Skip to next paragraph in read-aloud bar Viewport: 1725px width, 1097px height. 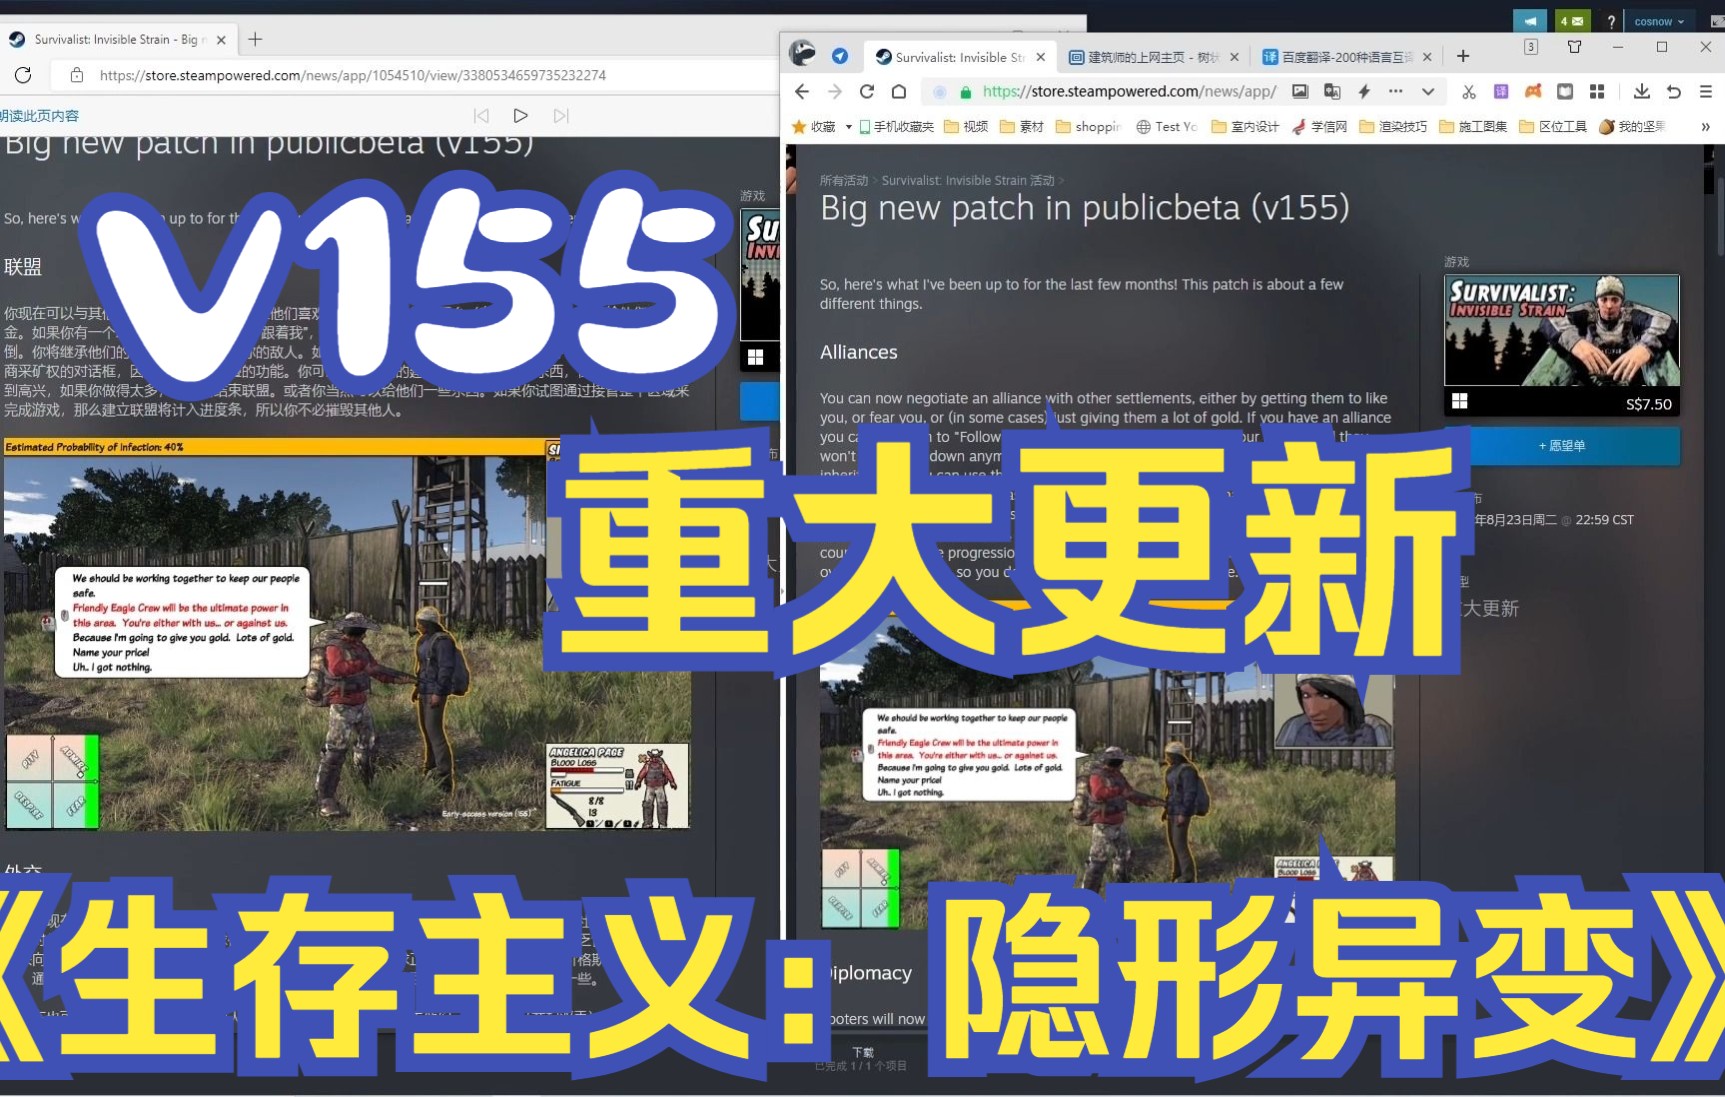pyautogui.click(x=561, y=116)
